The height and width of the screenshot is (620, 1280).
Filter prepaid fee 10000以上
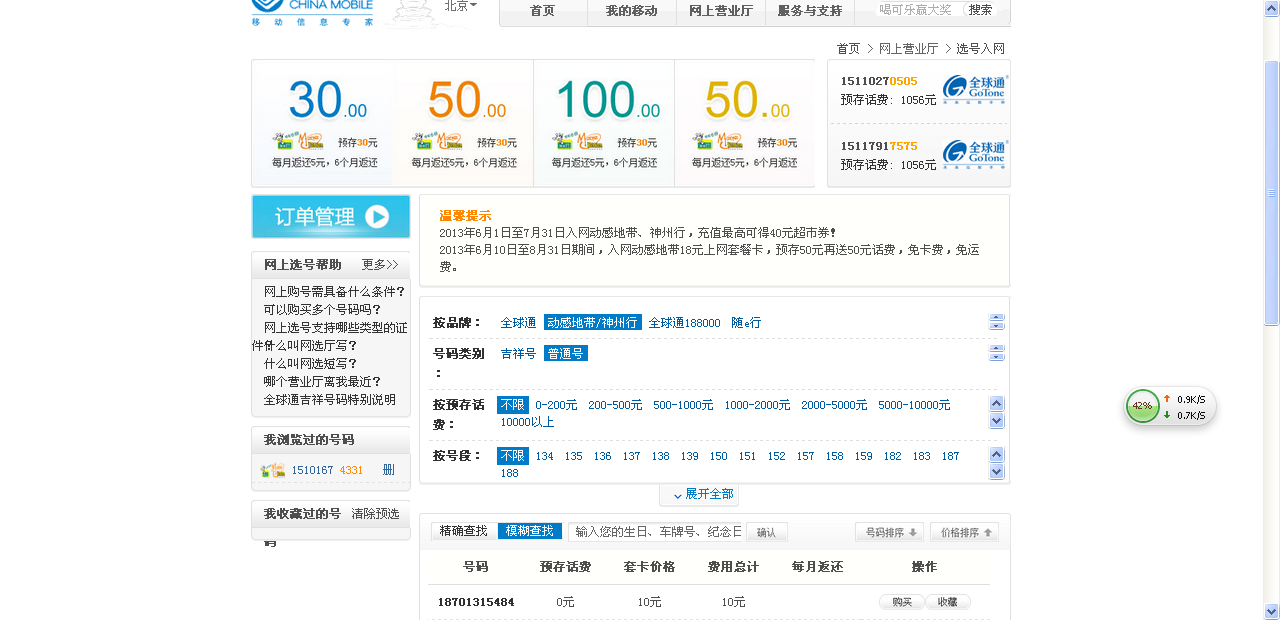pos(527,422)
